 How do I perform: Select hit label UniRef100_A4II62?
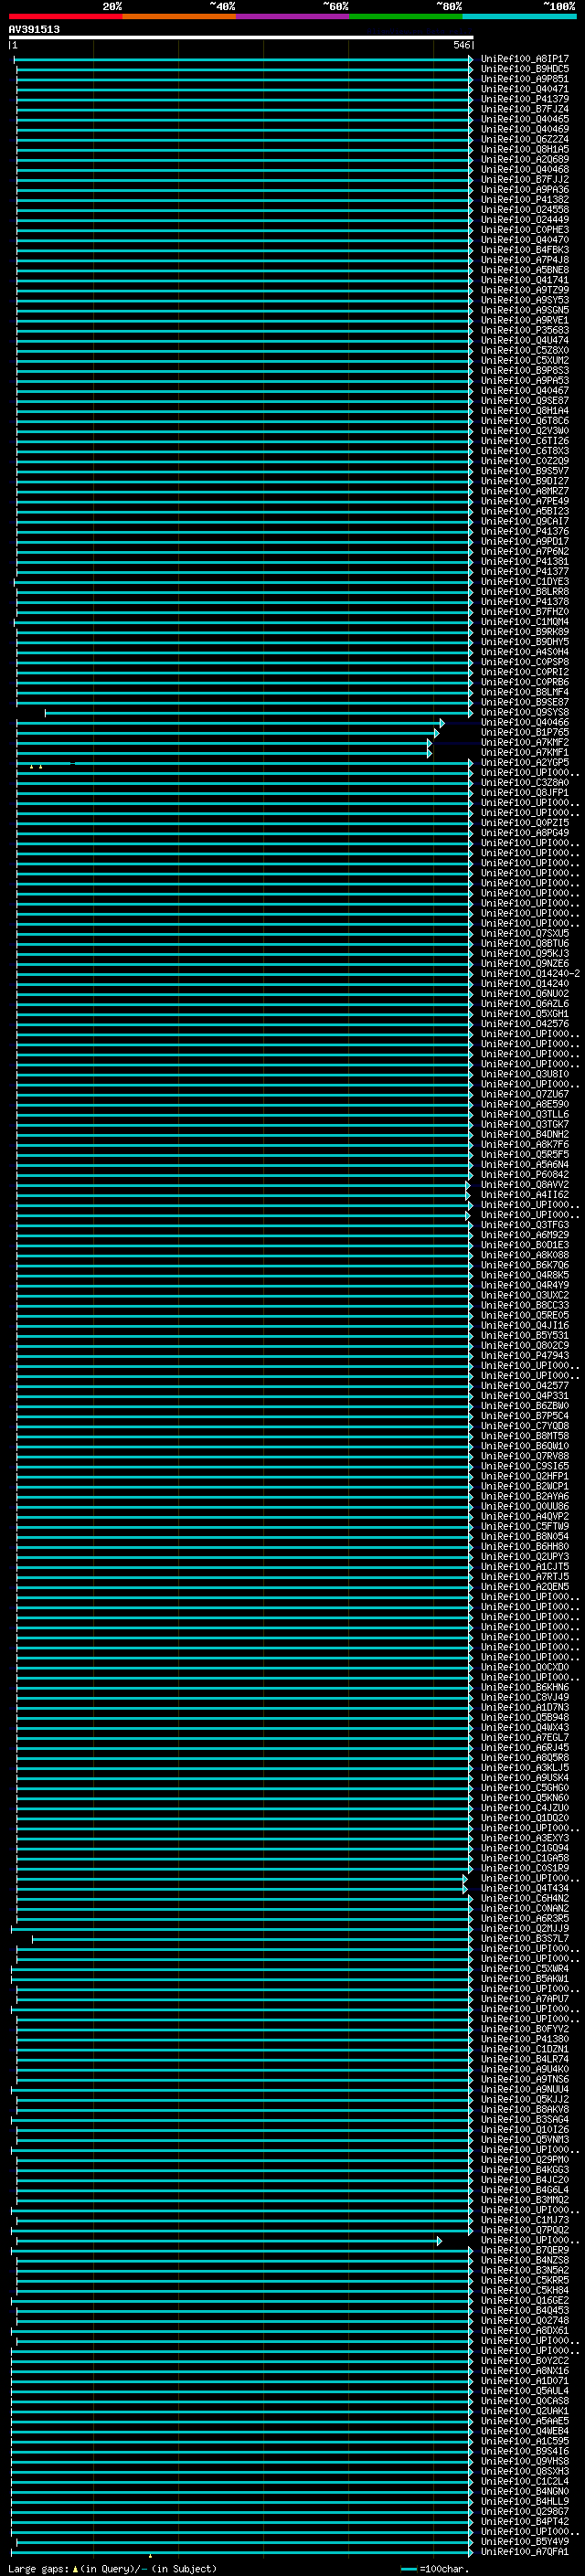coord(524,1194)
